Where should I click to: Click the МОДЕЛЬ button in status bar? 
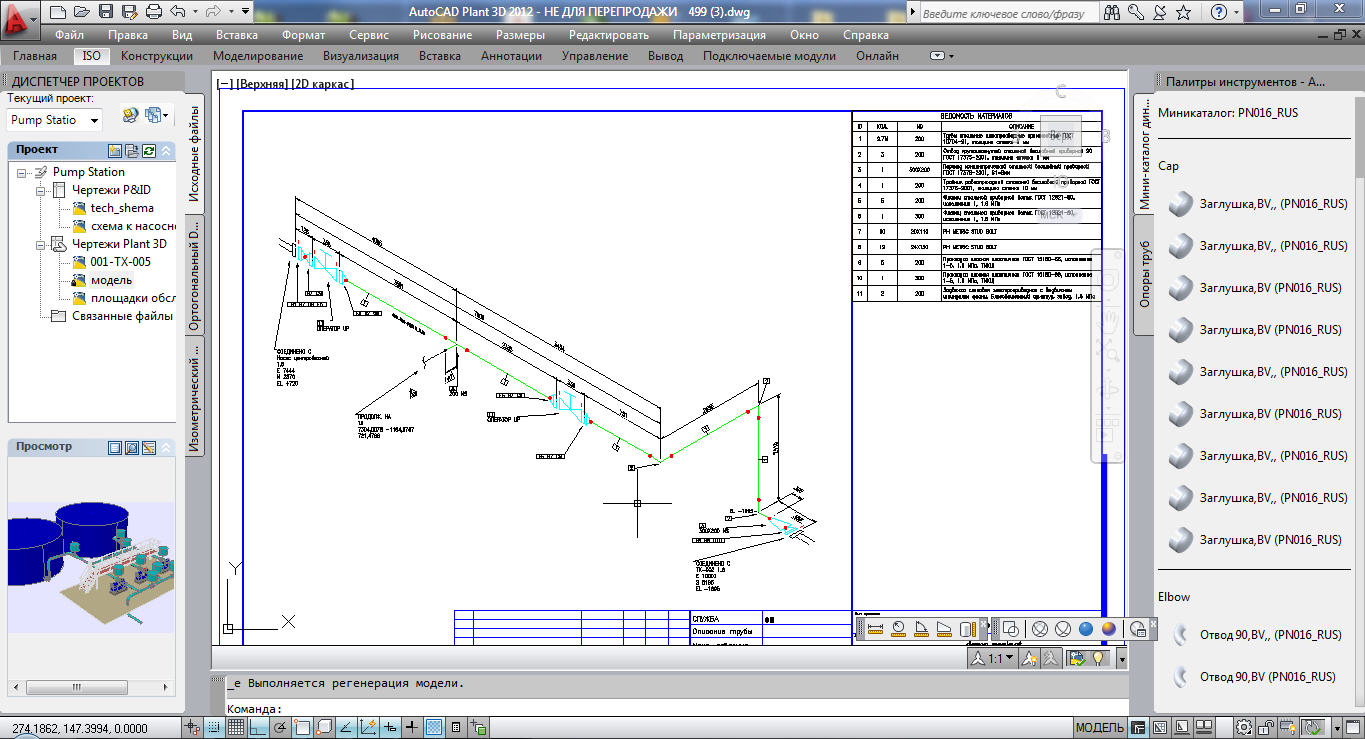(x=1100, y=728)
